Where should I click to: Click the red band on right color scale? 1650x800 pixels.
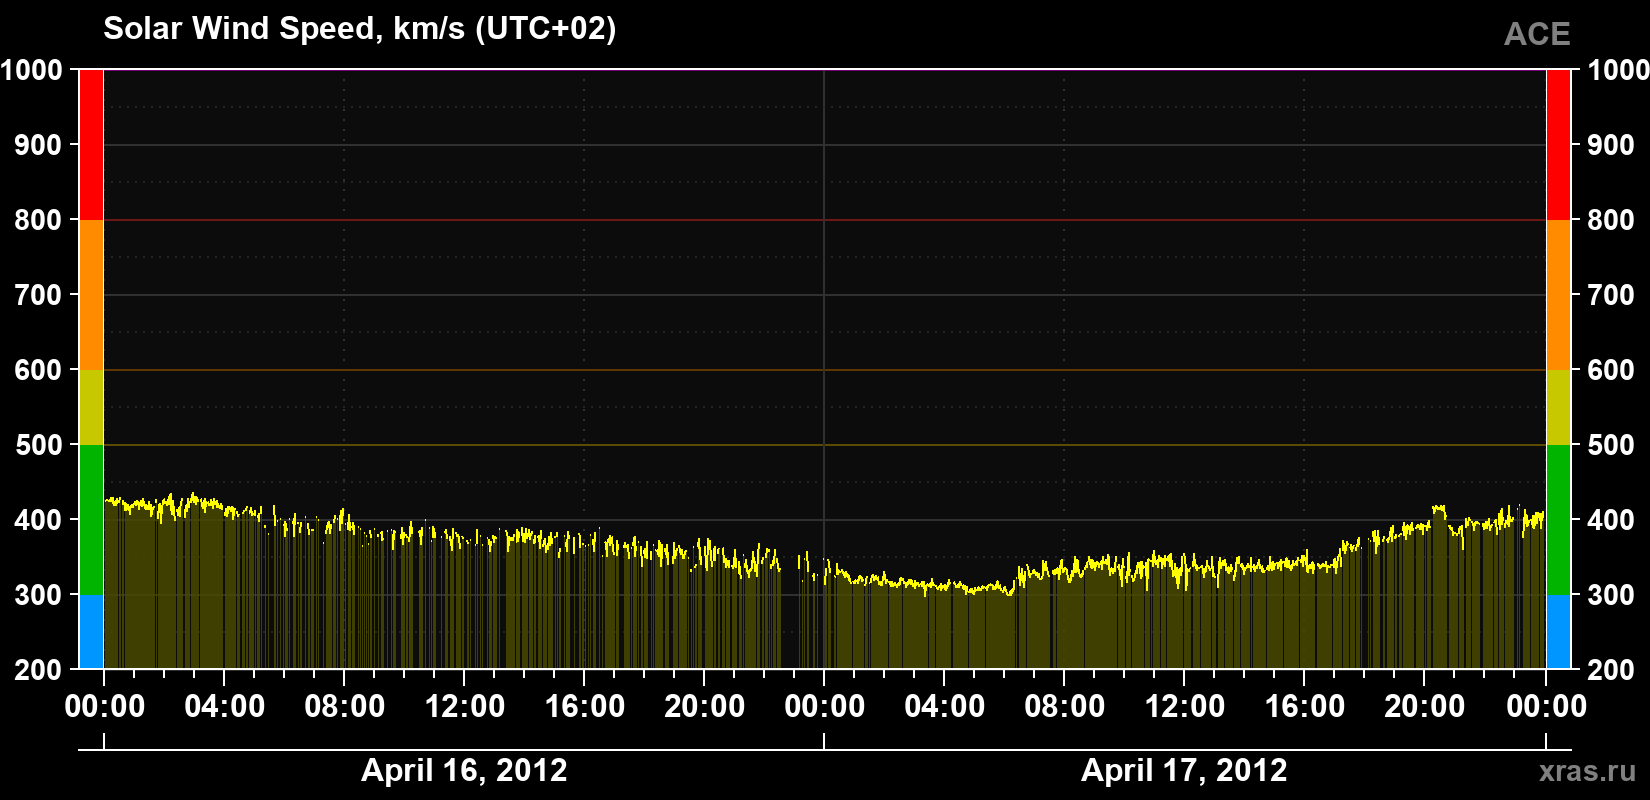point(1558,145)
